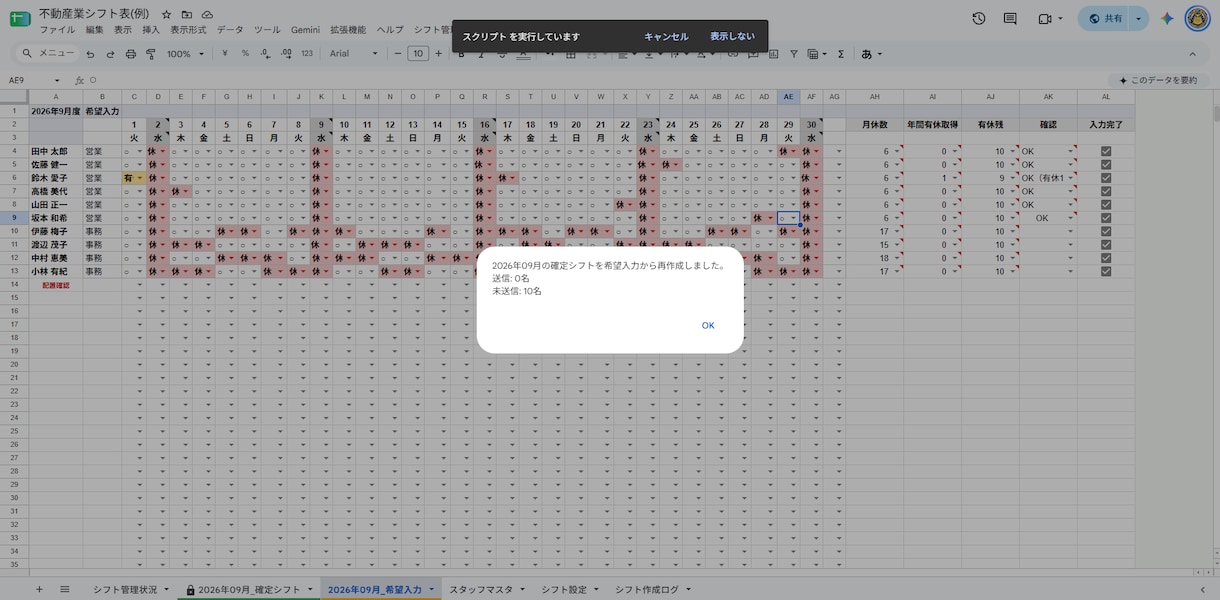Open the Google account avatar

click(1197, 18)
